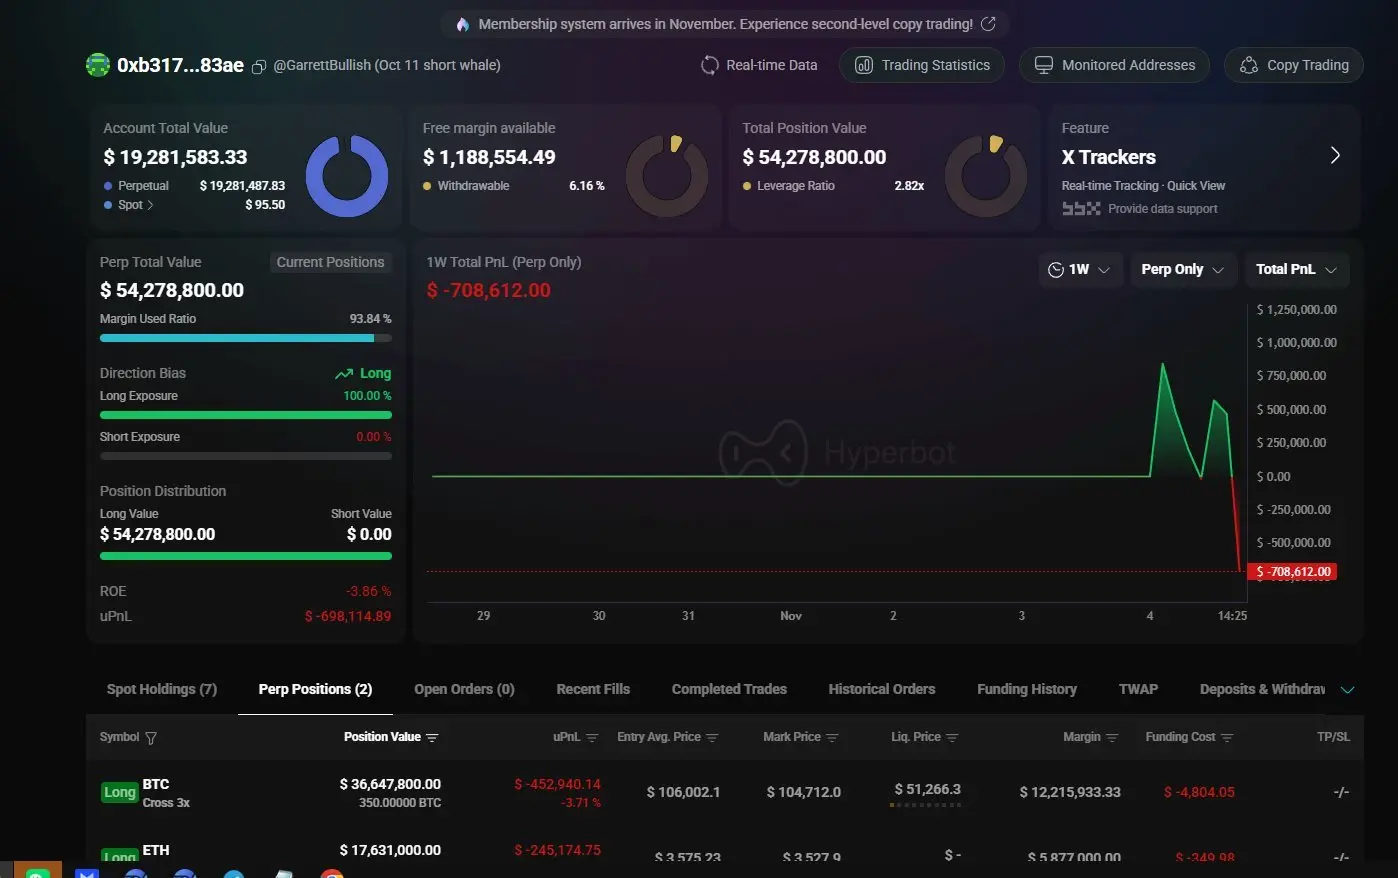1398x878 pixels.
Task: Click BTC entry price $ 106,002.1
Action: 683,792
